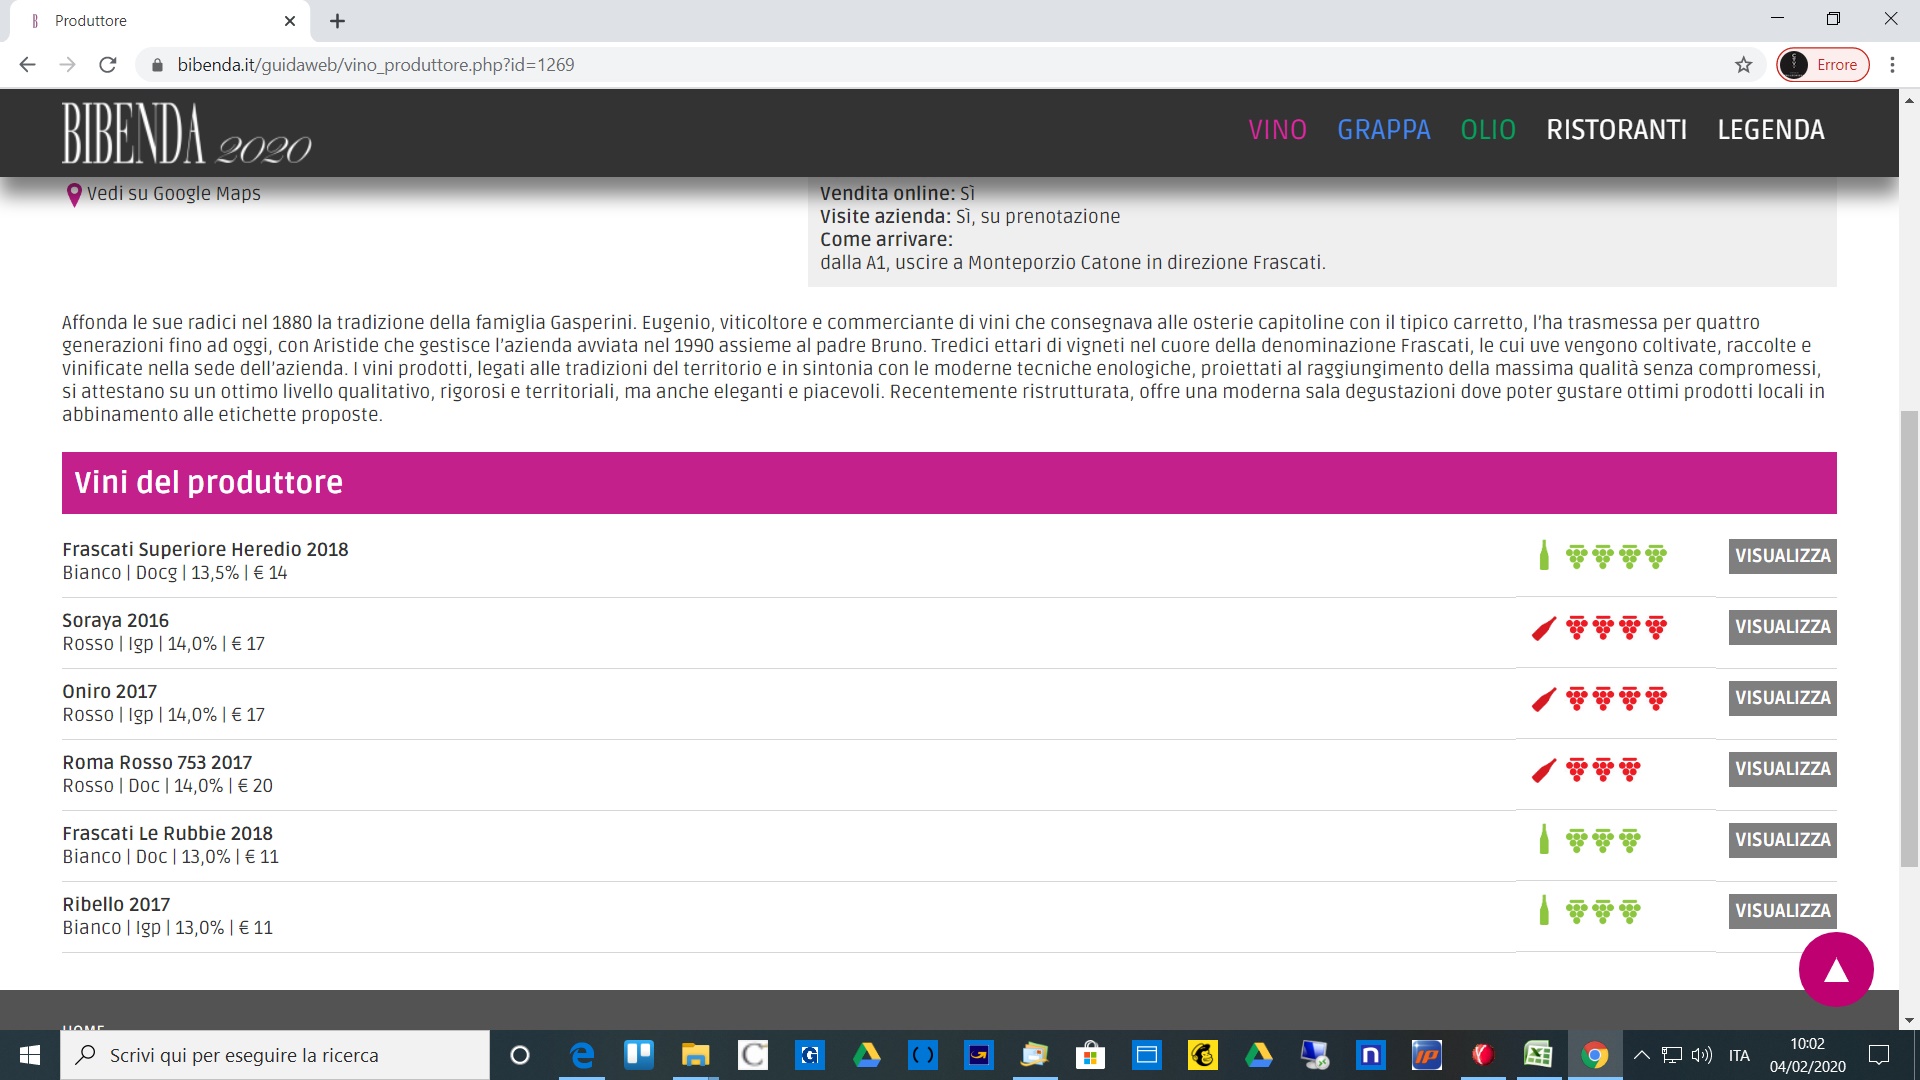Click the scrollbar down arrow
Image resolution: width=1920 pixels, height=1080 pixels.
(x=1909, y=1020)
